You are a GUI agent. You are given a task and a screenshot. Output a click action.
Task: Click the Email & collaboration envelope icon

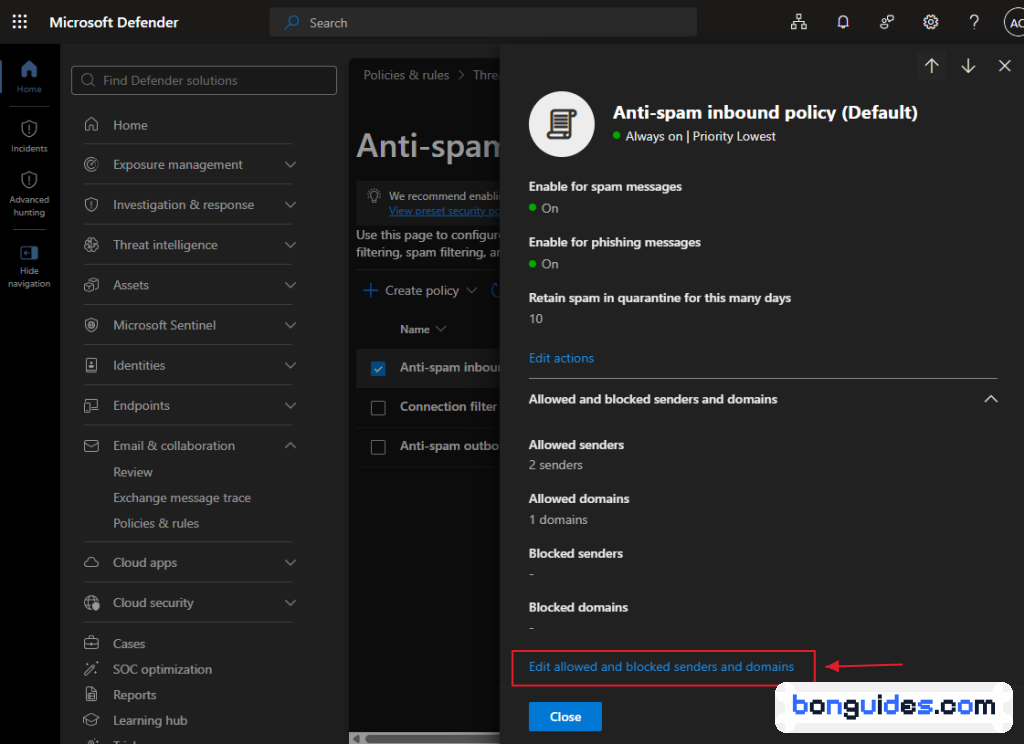[x=91, y=445]
